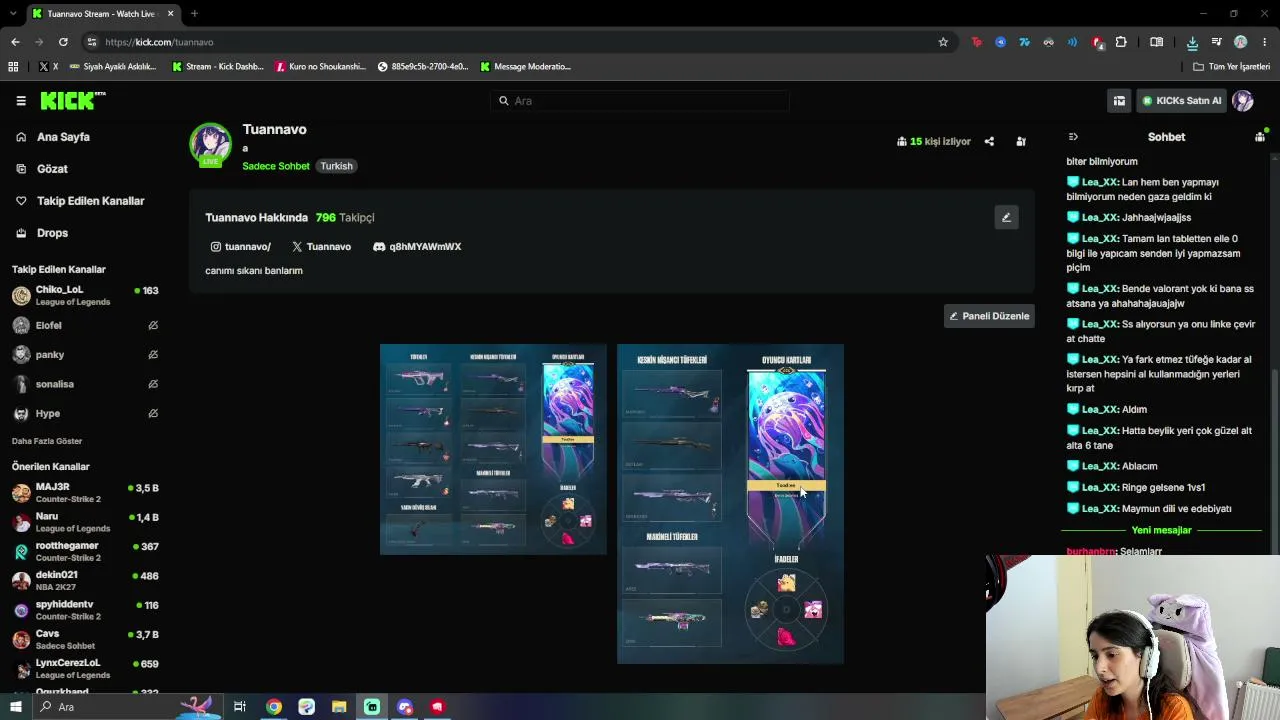The image size is (1280, 720).
Task: Go back in the browser
Action: click(x=15, y=42)
